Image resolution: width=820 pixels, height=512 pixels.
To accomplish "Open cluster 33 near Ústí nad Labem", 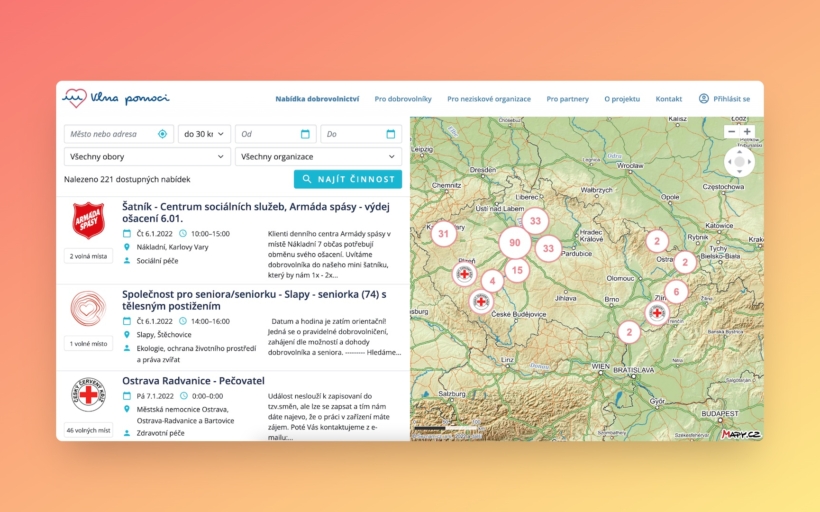I will click(535, 221).
